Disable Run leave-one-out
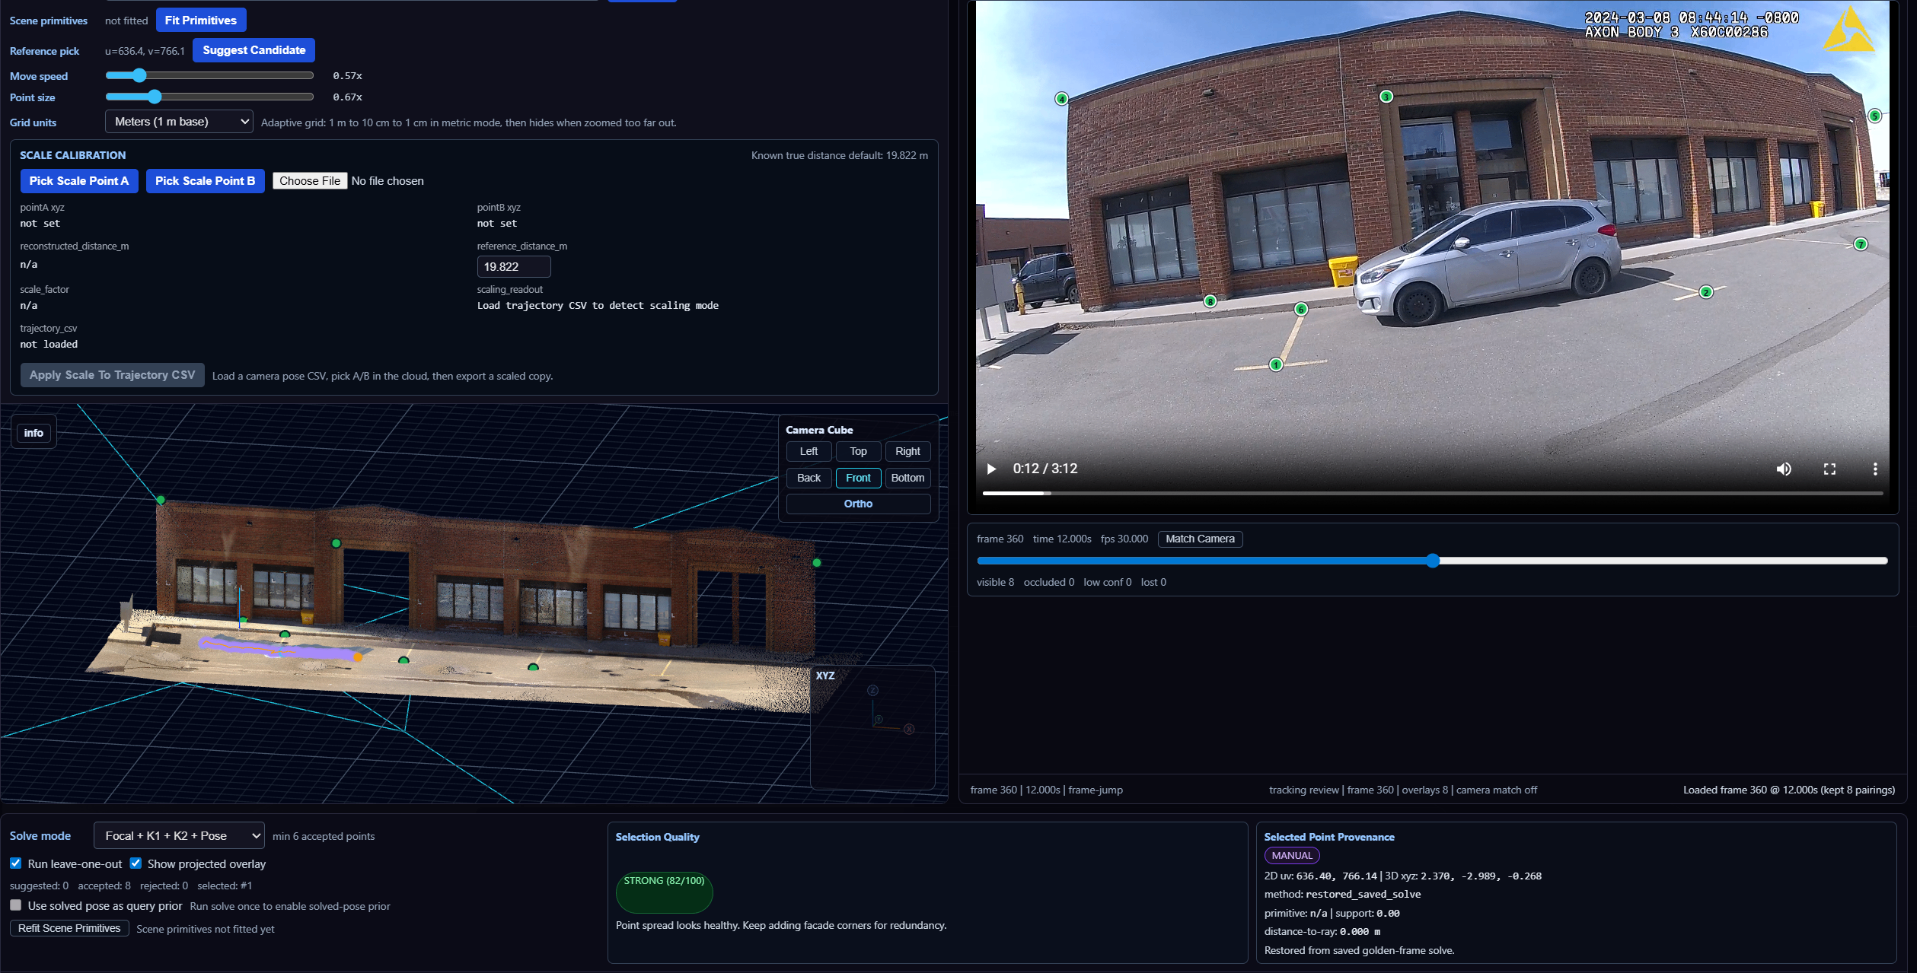 pyautogui.click(x=15, y=862)
